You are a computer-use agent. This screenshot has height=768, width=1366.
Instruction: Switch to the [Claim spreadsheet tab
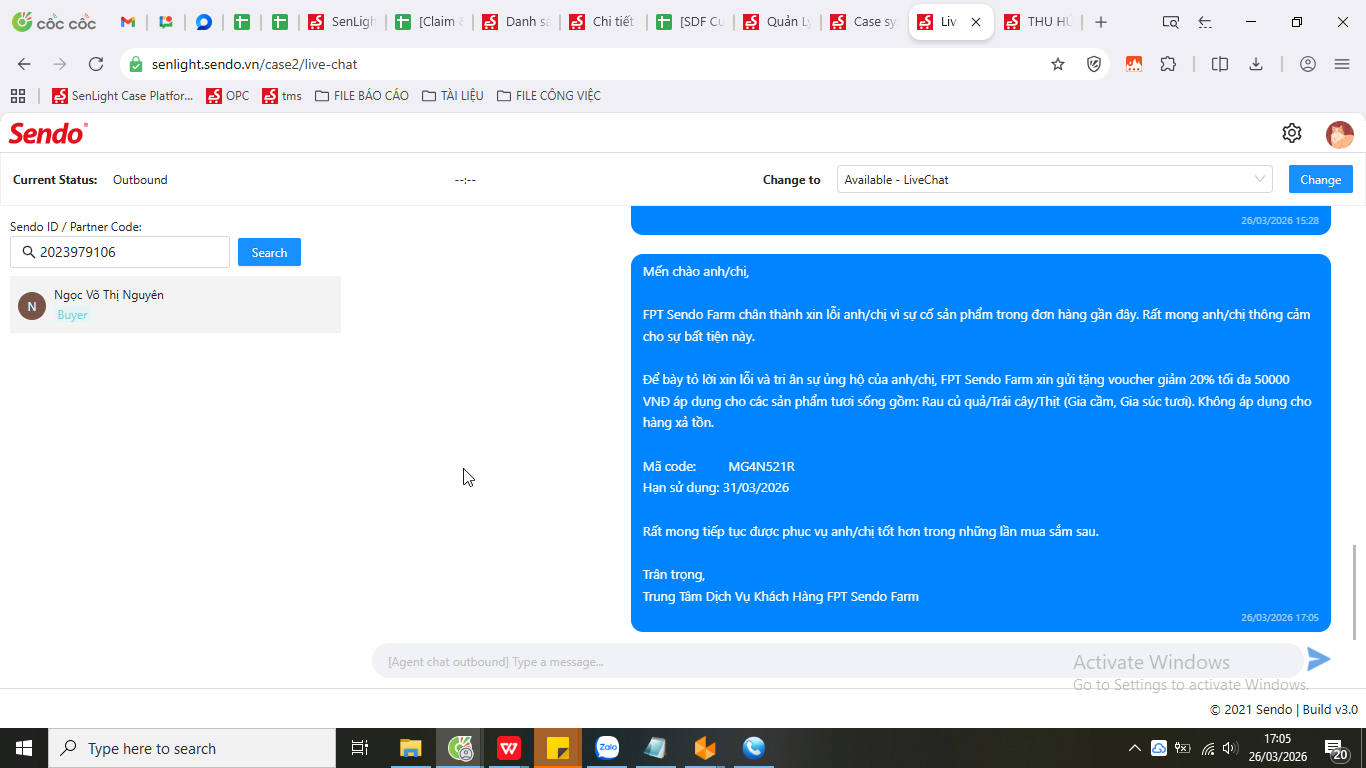click(428, 22)
